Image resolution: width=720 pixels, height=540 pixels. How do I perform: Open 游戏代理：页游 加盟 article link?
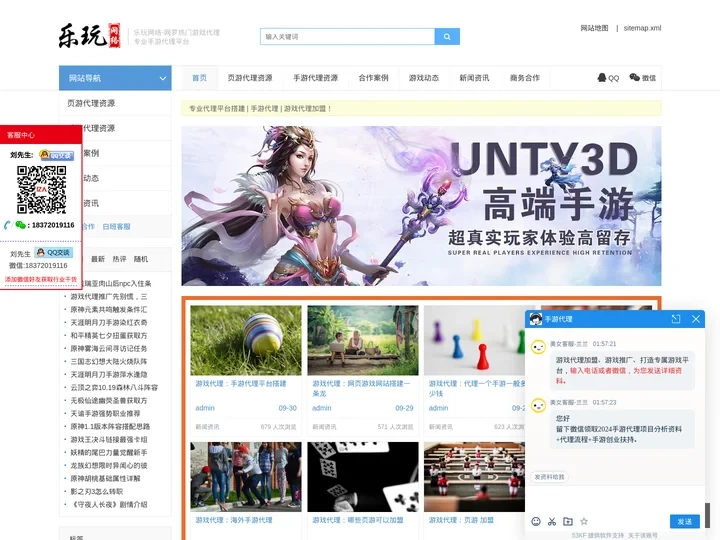[x=461, y=520]
